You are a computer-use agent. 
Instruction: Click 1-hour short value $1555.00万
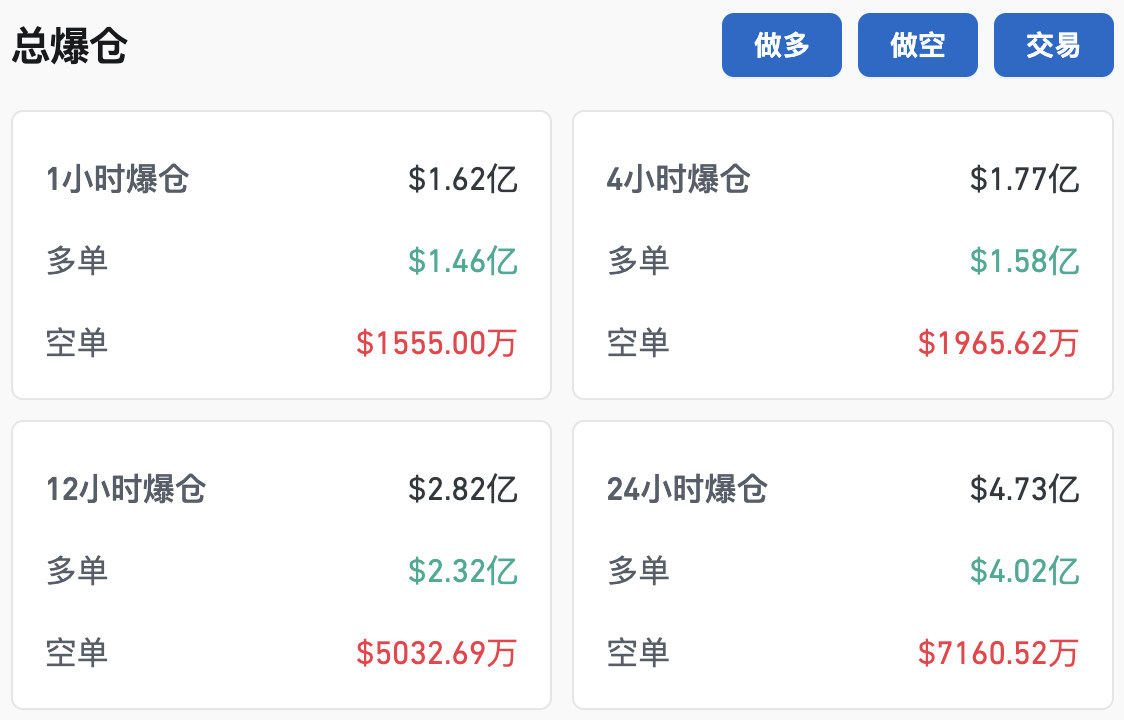(x=437, y=344)
